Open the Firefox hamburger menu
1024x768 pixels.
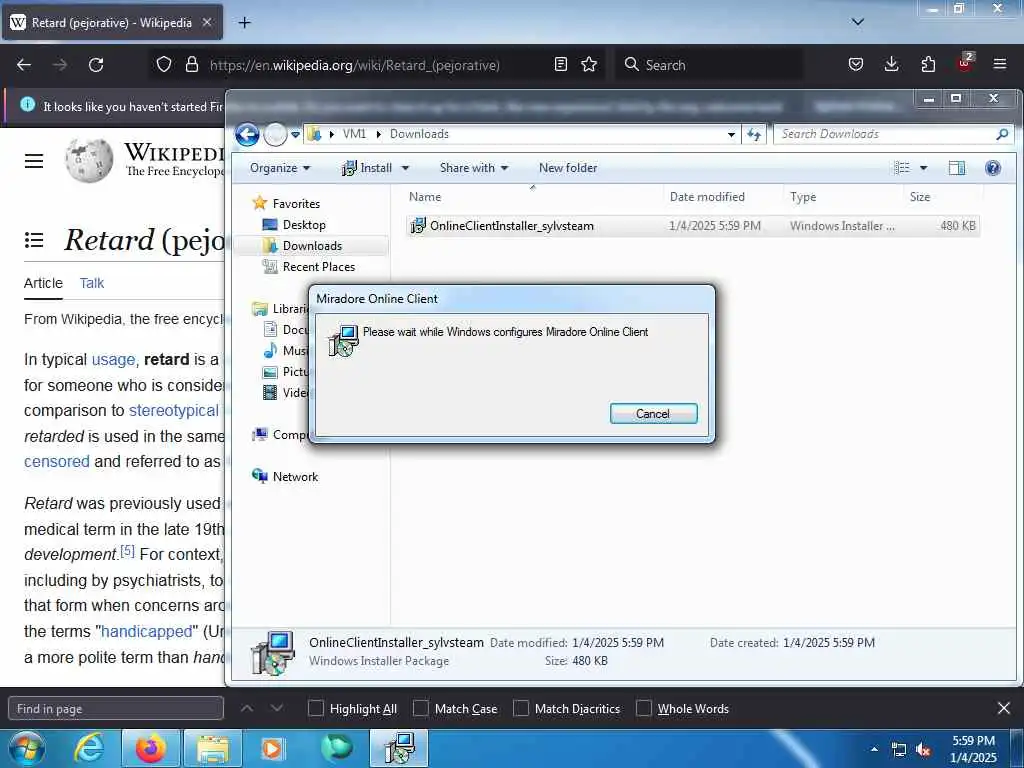(x=1000, y=65)
